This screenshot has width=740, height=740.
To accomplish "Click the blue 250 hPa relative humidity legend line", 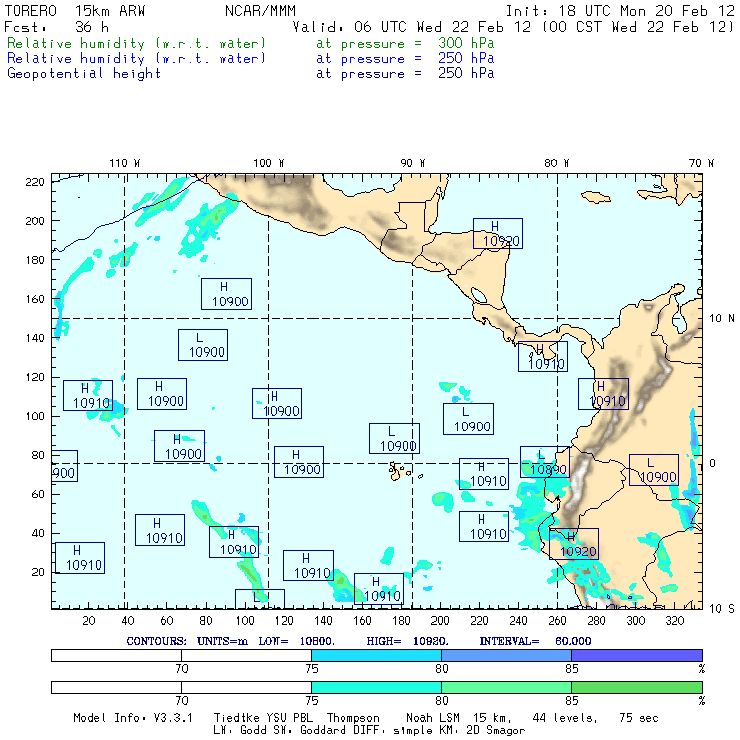I will click(x=136, y=59).
